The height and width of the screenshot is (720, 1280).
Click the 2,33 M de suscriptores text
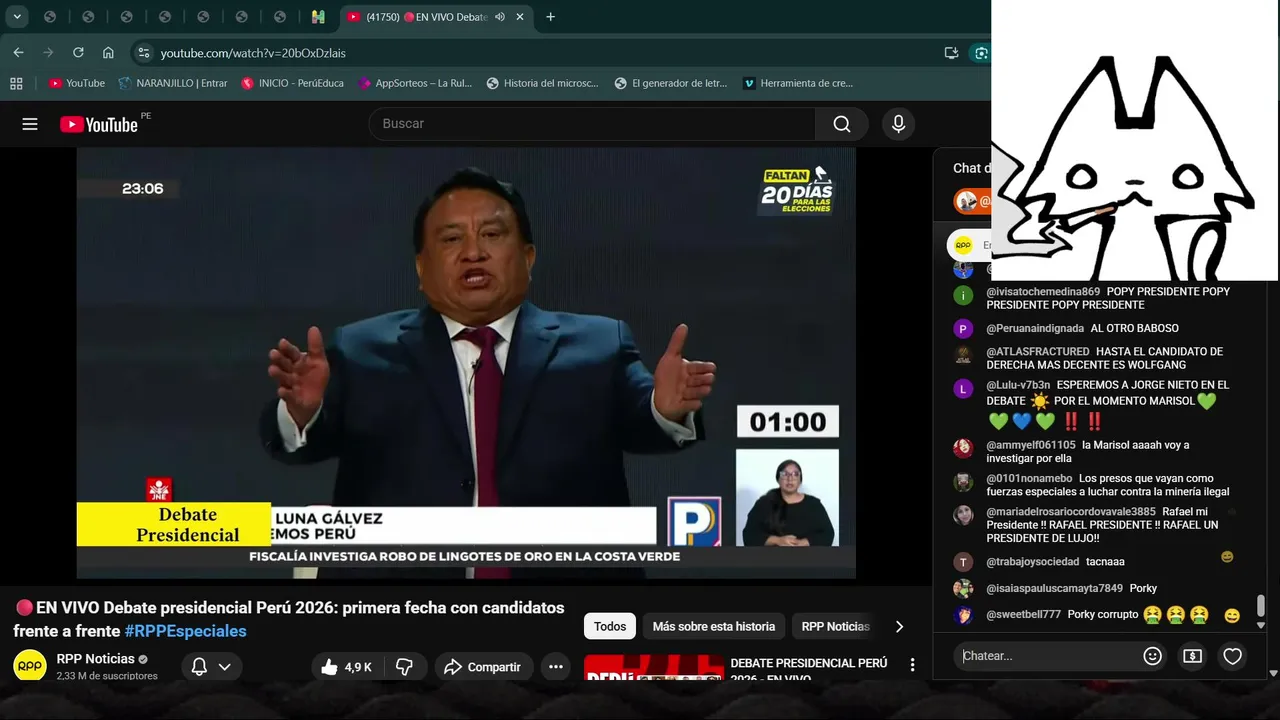(107, 676)
